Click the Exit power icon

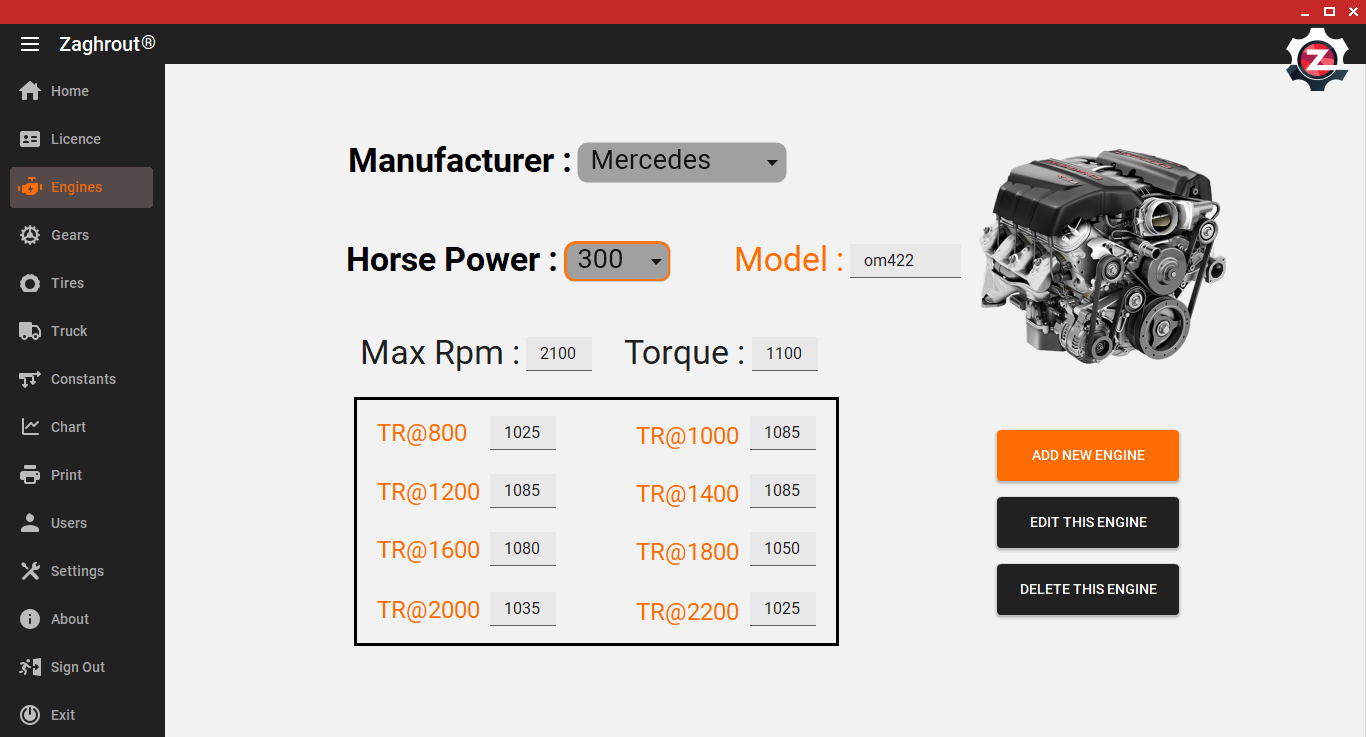click(30, 715)
